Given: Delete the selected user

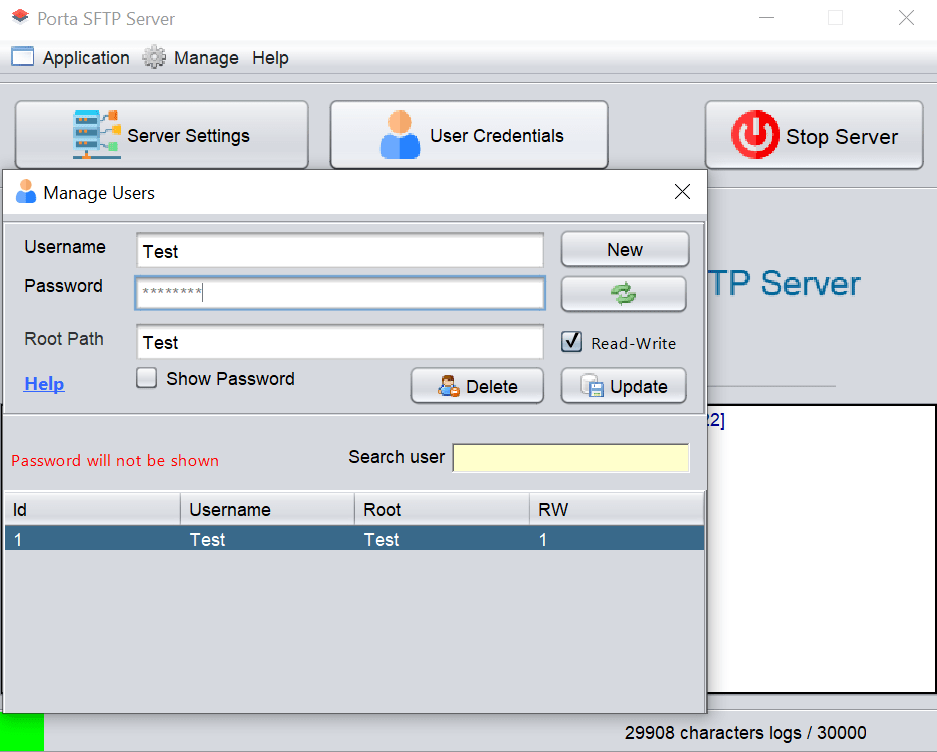Looking at the screenshot, I should pos(477,386).
